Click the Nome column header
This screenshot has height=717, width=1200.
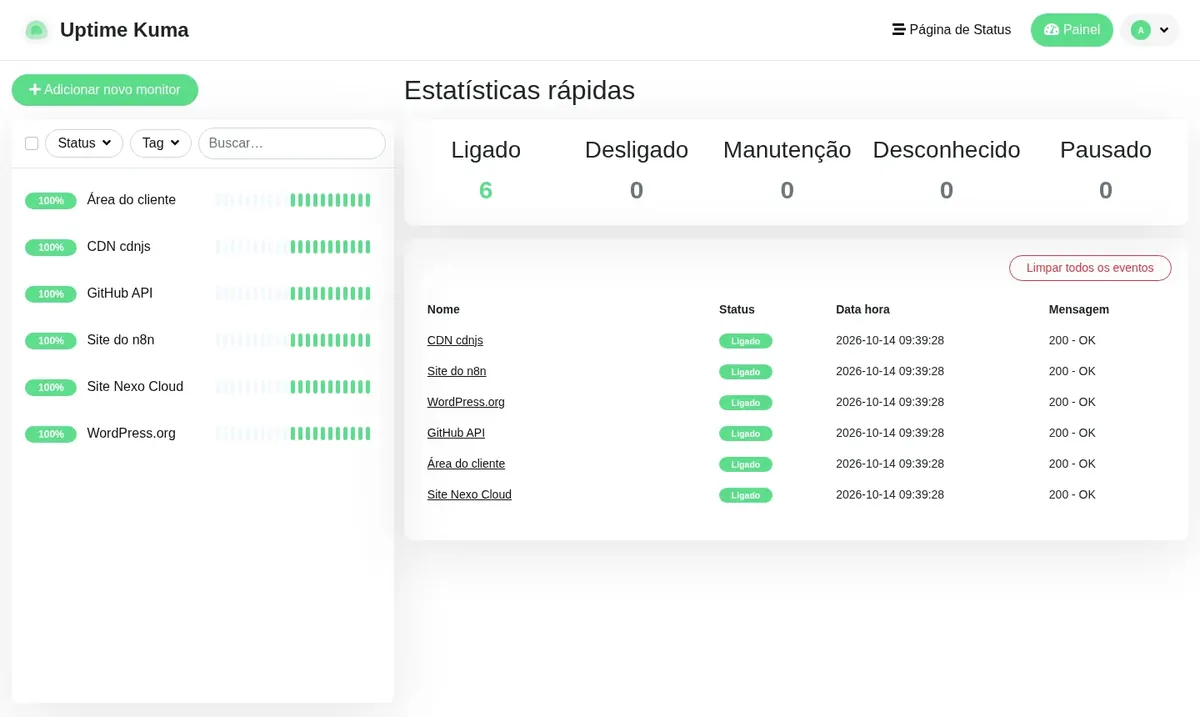[443, 309]
